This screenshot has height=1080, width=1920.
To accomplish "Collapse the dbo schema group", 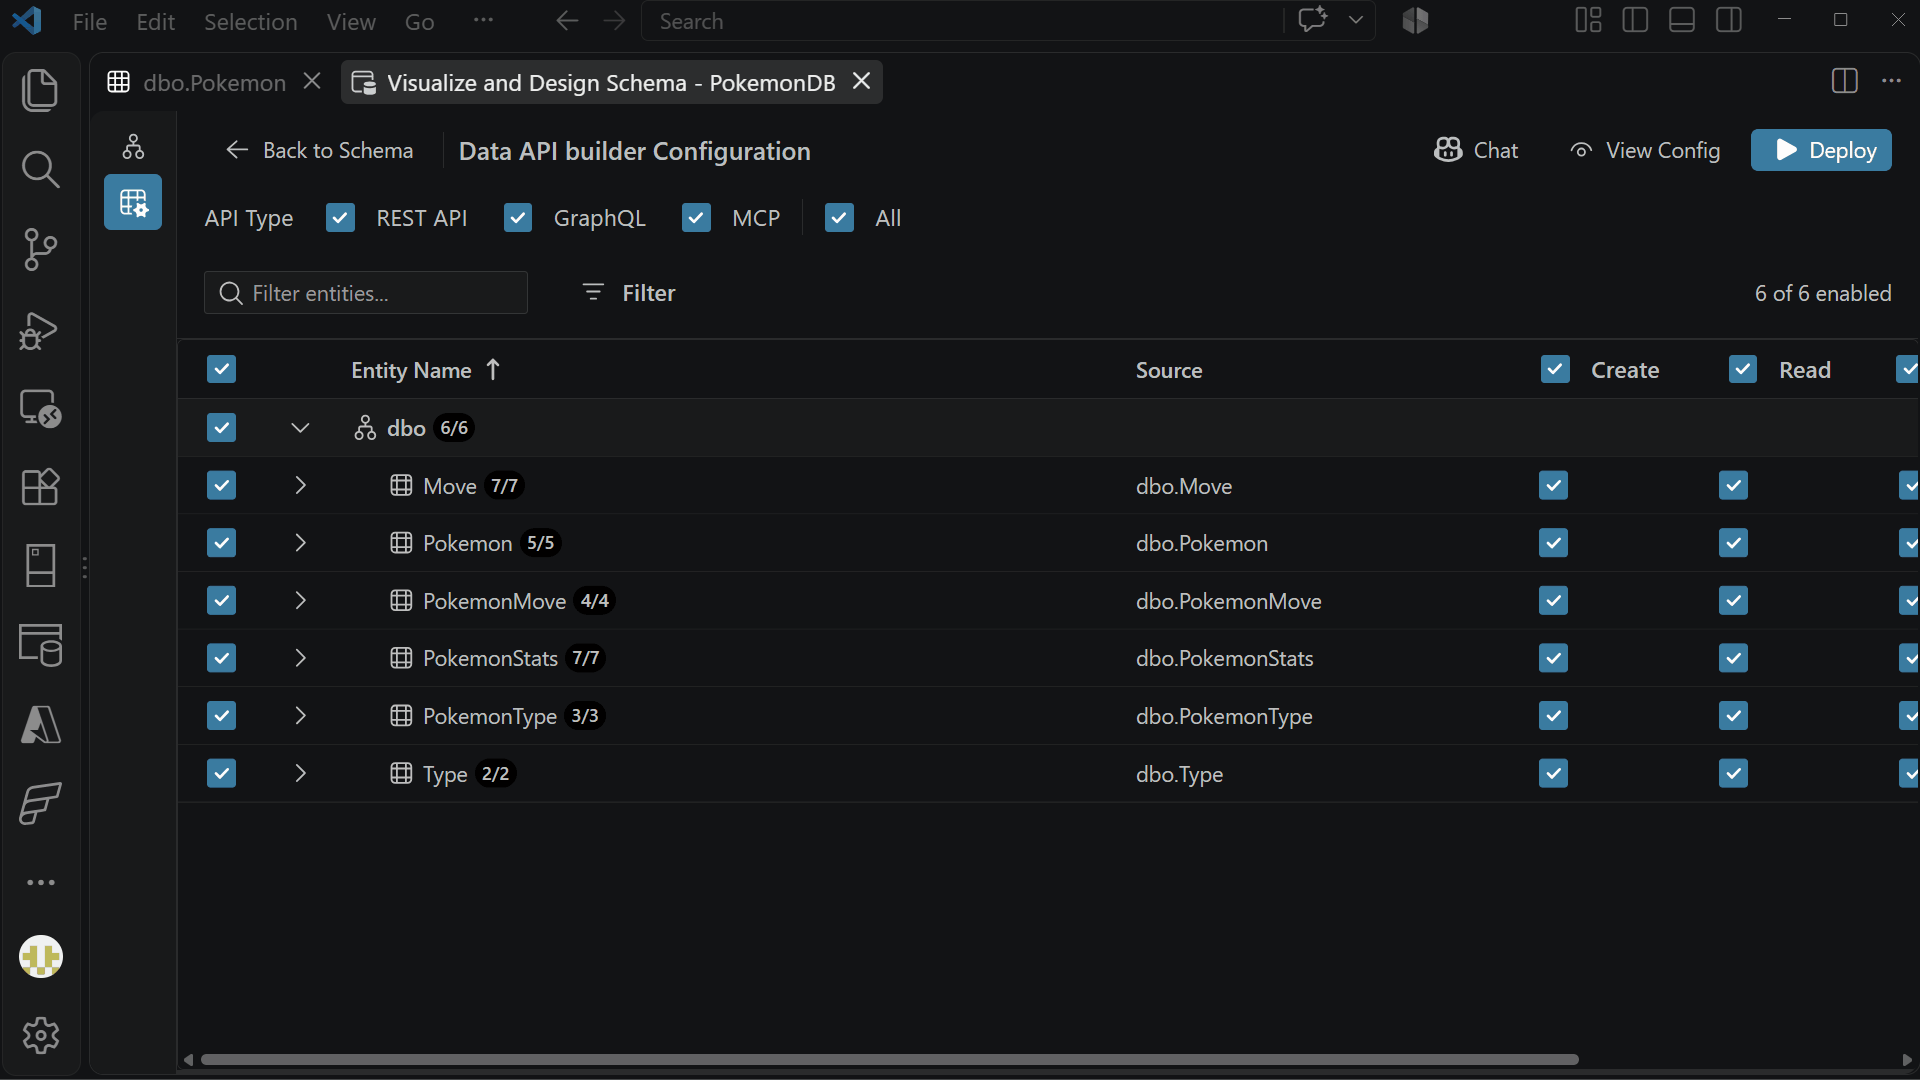I will [x=300, y=428].
